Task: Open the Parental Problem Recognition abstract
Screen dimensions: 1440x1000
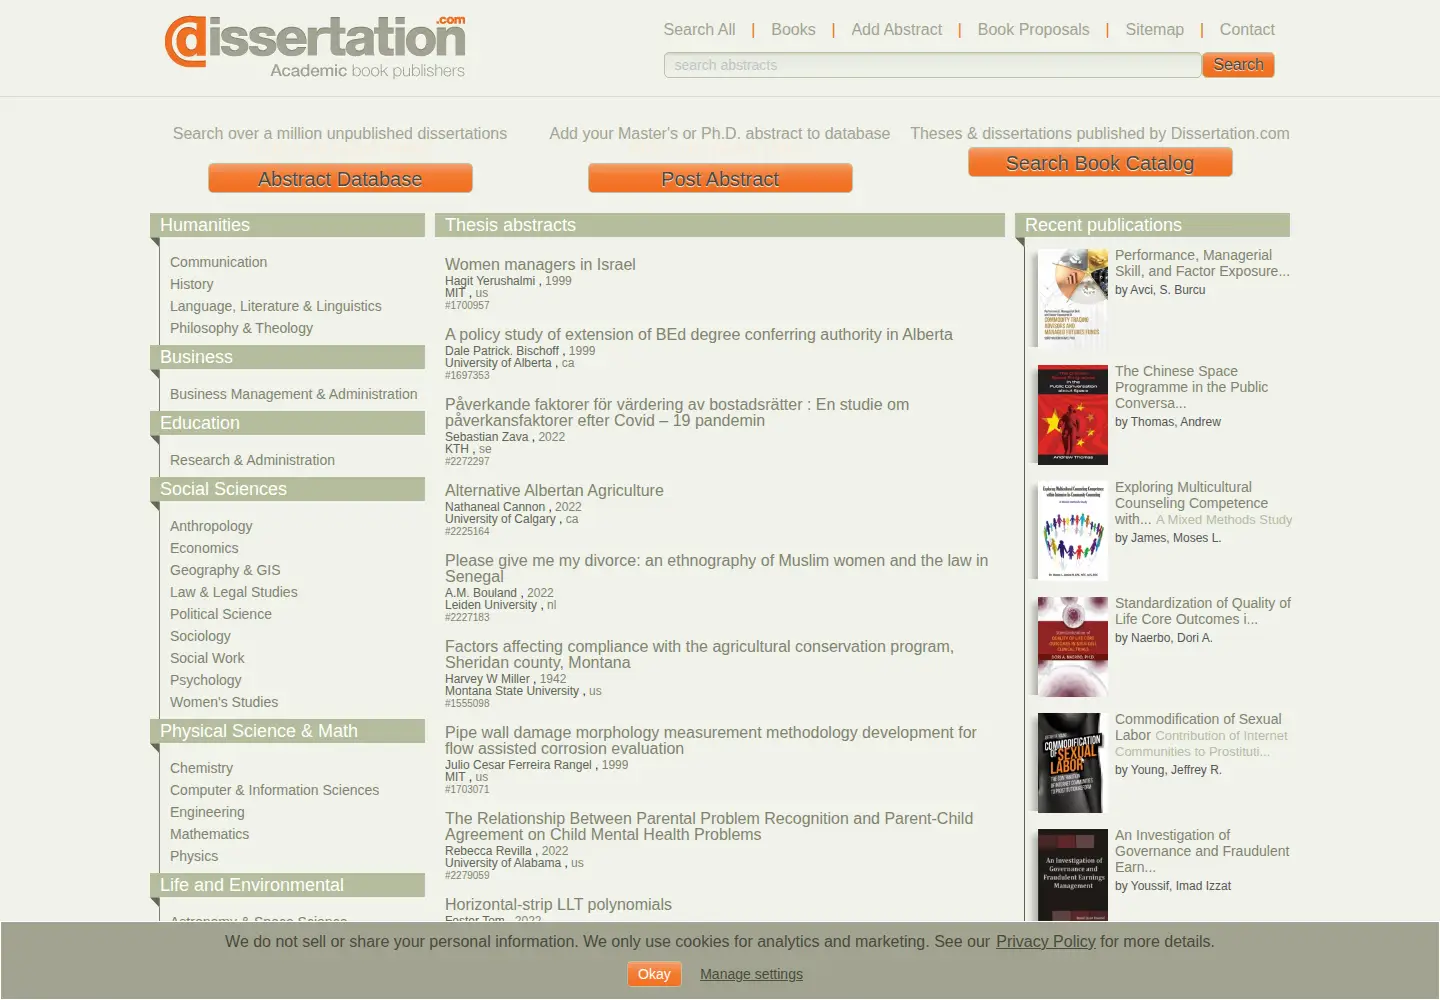Action: coord(708,827)
